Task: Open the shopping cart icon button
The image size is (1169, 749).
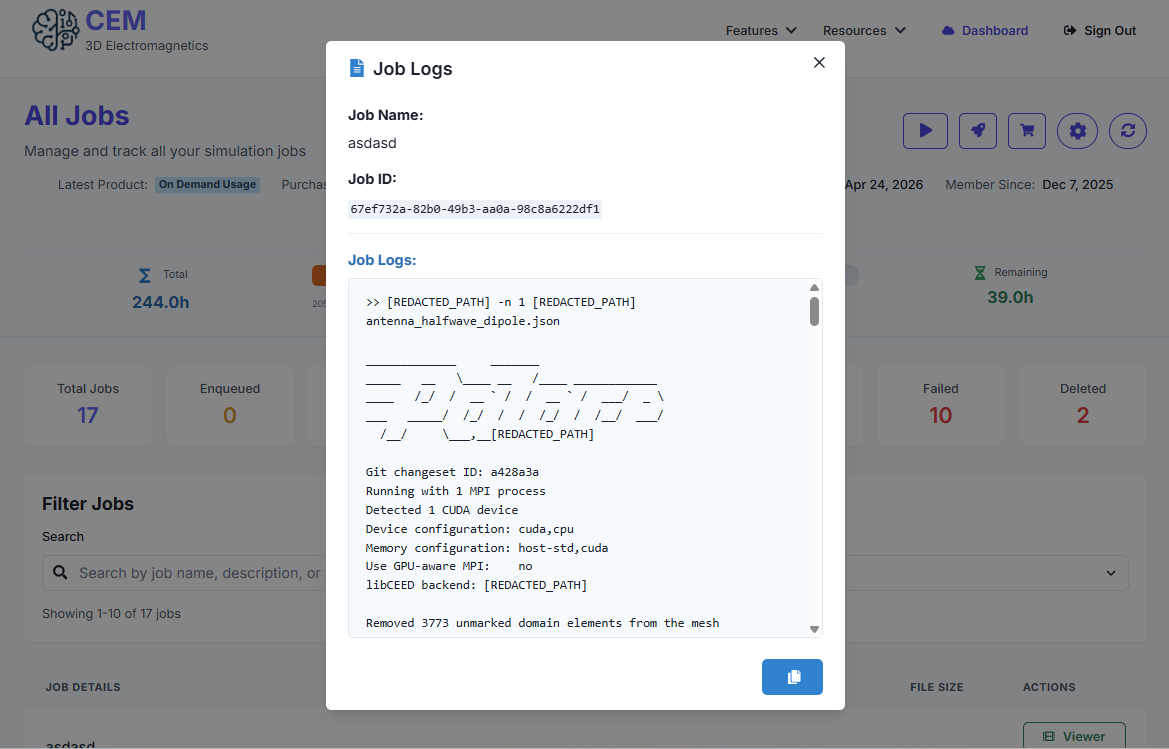Action: click(x=1027, y=131)
